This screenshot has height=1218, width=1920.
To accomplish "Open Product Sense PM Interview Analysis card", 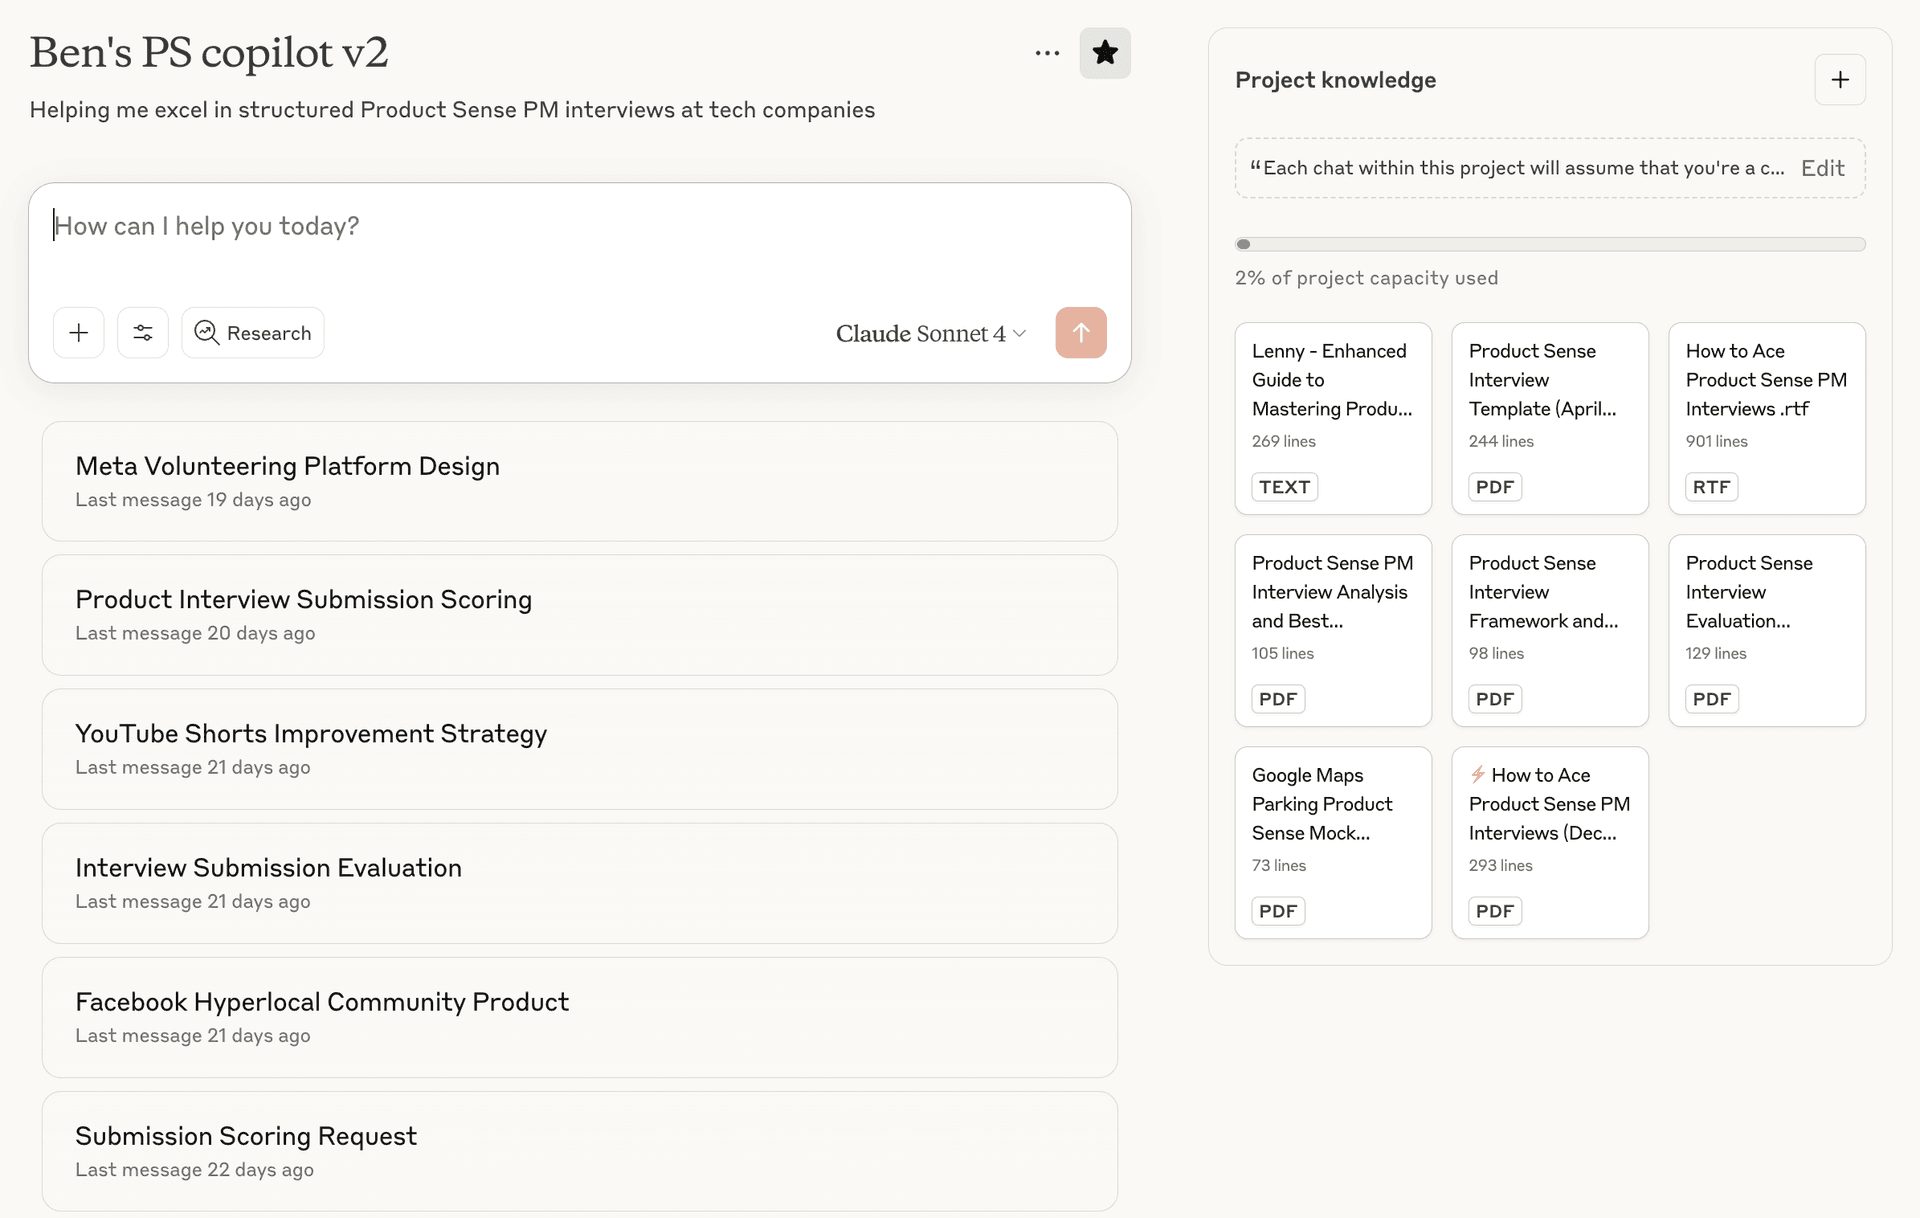I will [x=1333, y=630].
